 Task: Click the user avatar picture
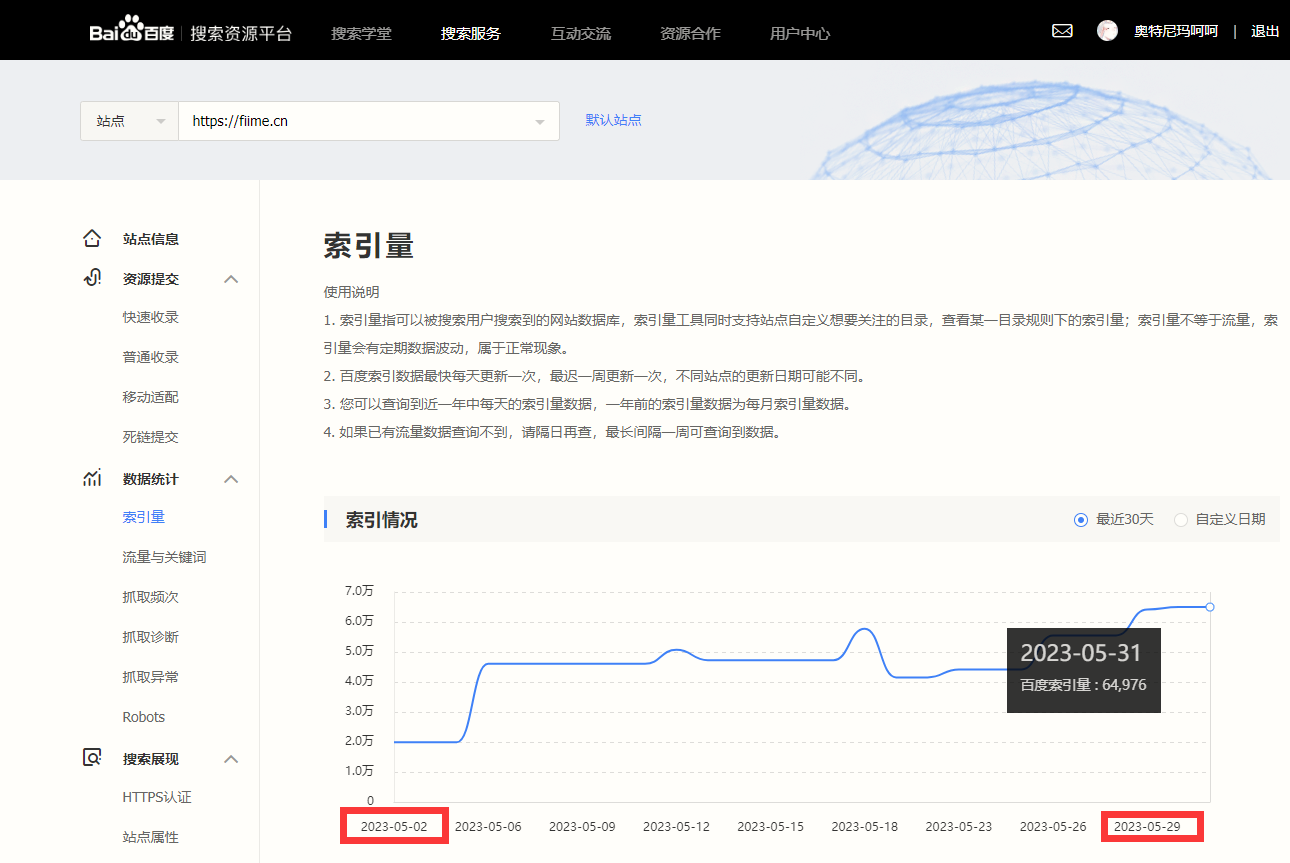[x=1107, y=31]
